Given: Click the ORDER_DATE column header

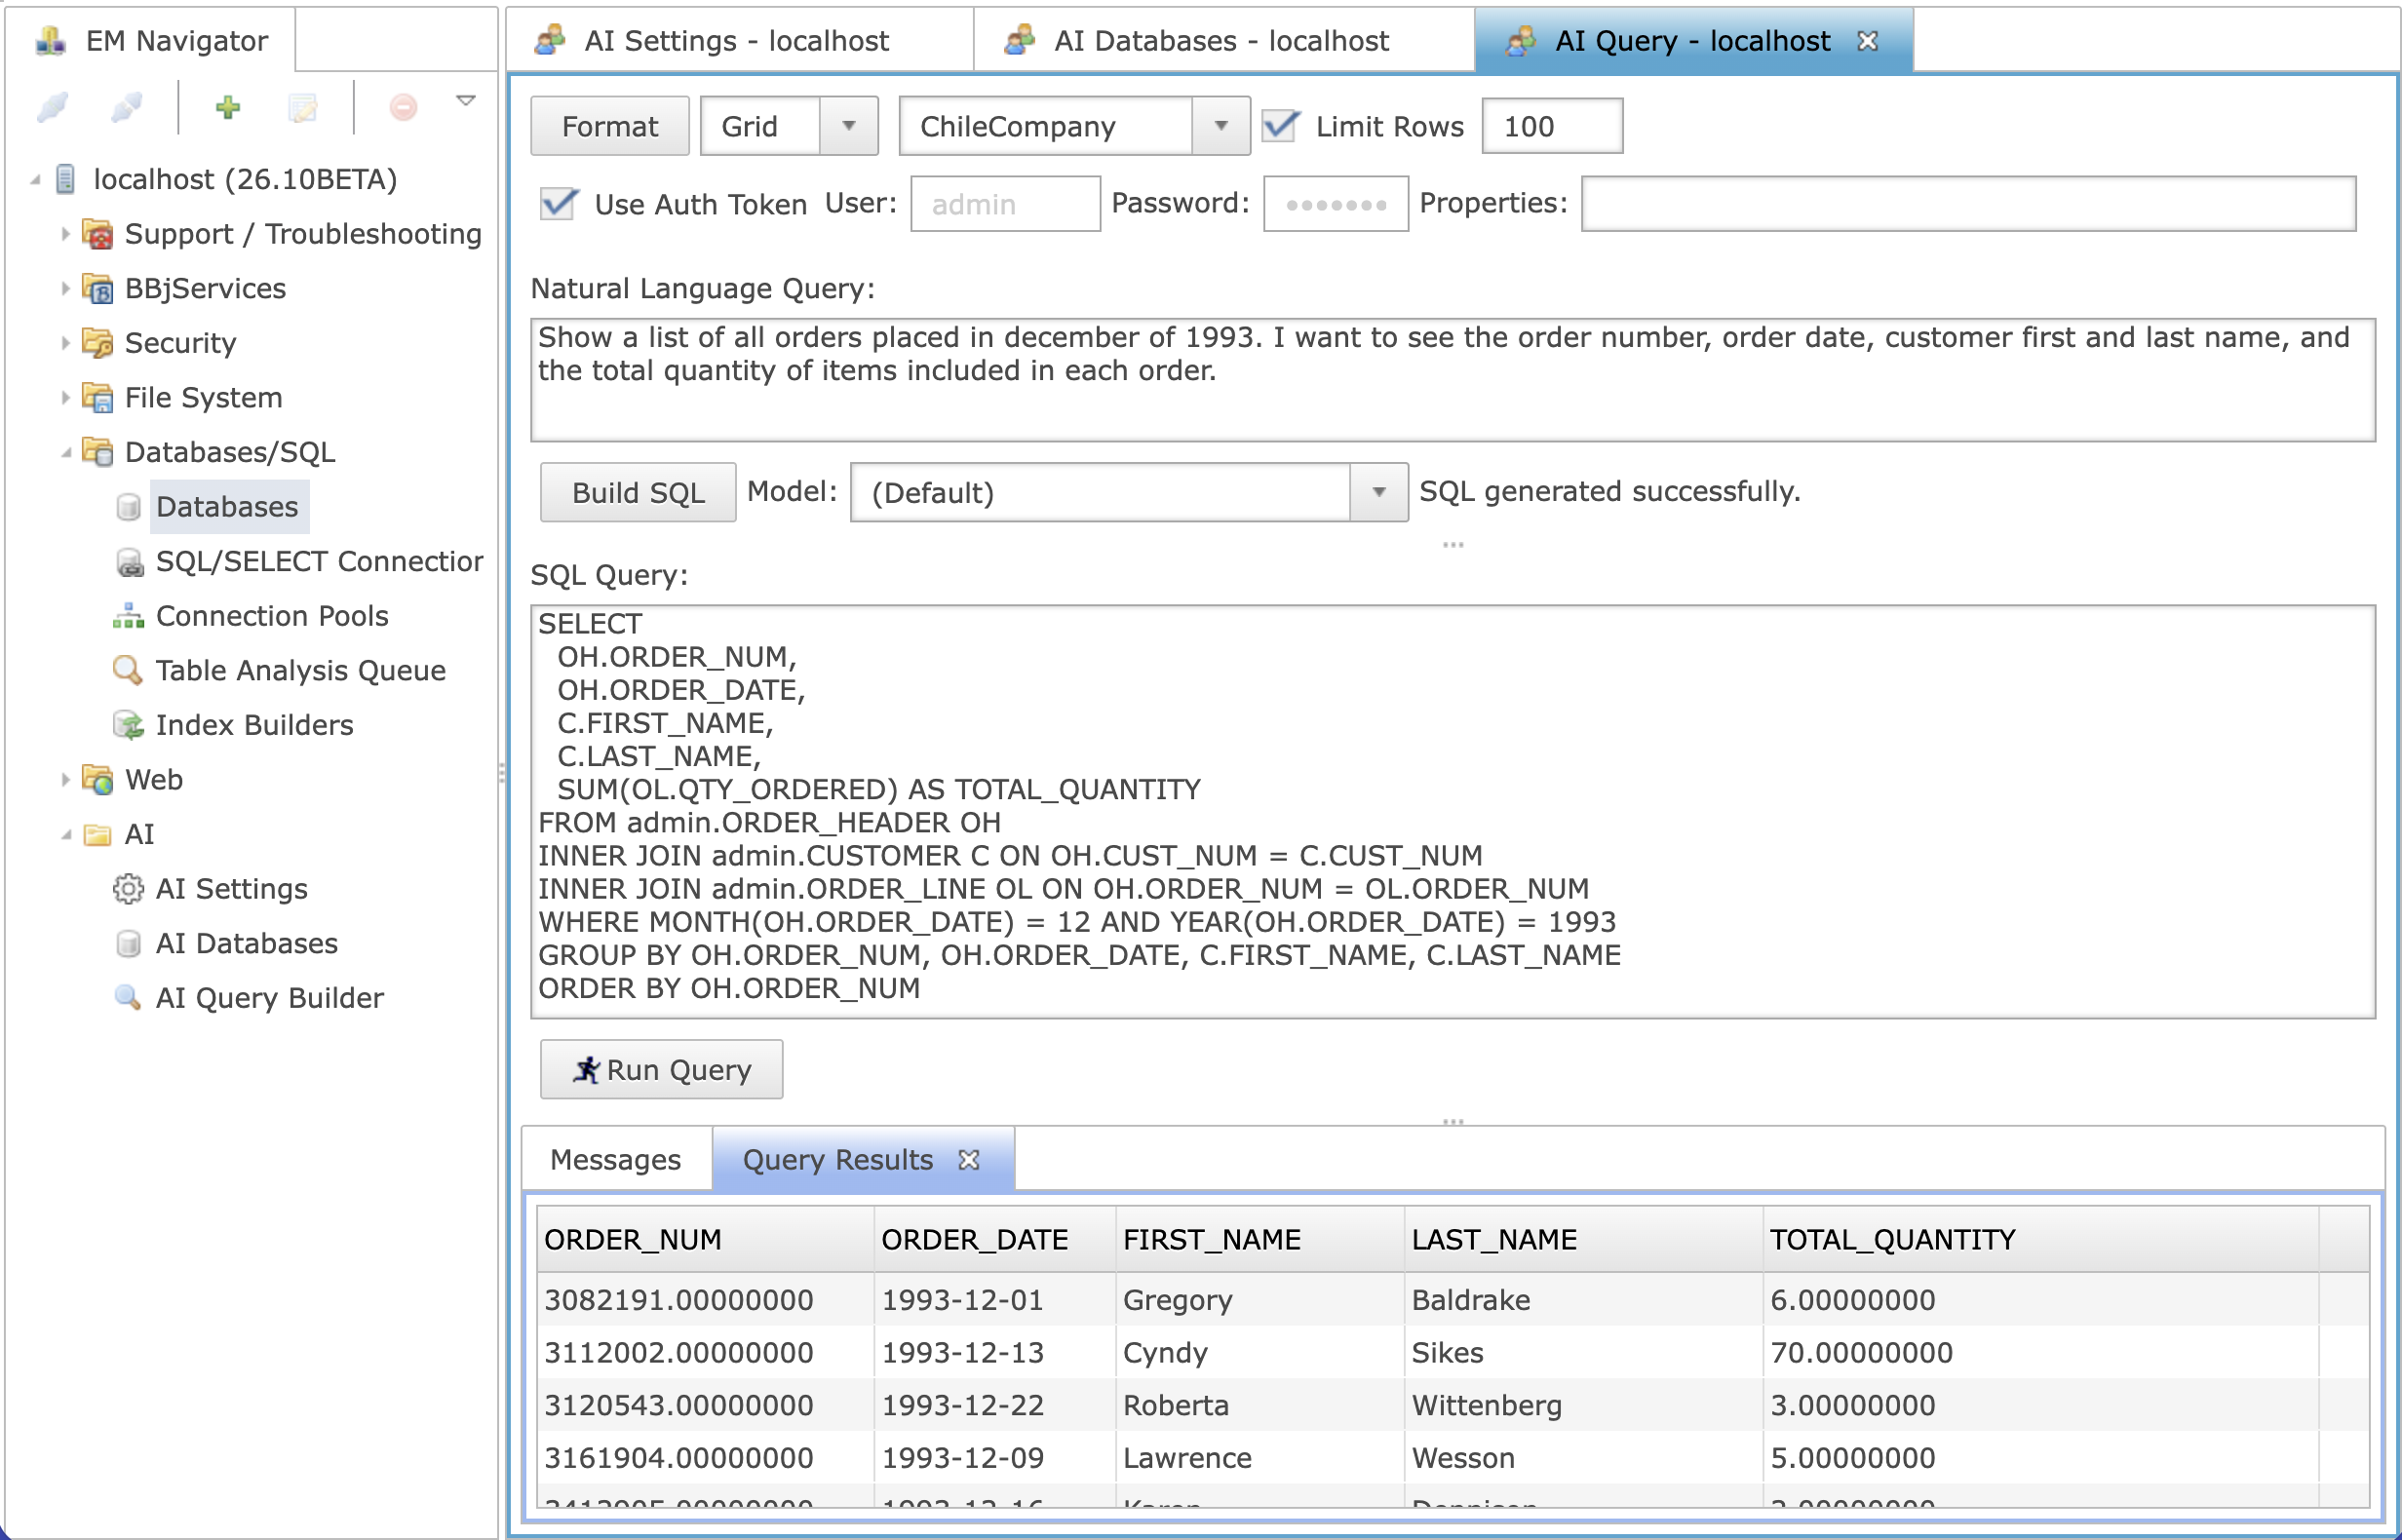Looking at the screenshot, I should point(995,1240).
